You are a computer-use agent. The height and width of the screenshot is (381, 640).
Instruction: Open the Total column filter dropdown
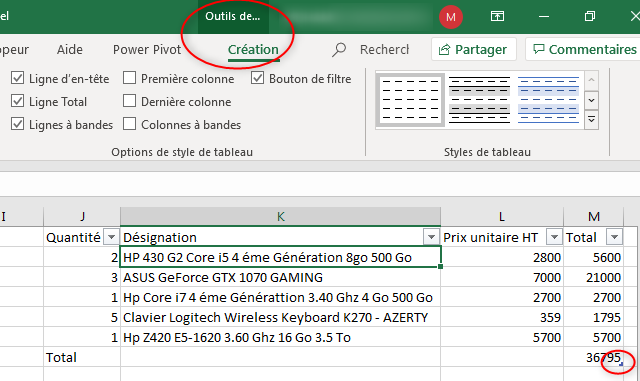coord(614,237)
